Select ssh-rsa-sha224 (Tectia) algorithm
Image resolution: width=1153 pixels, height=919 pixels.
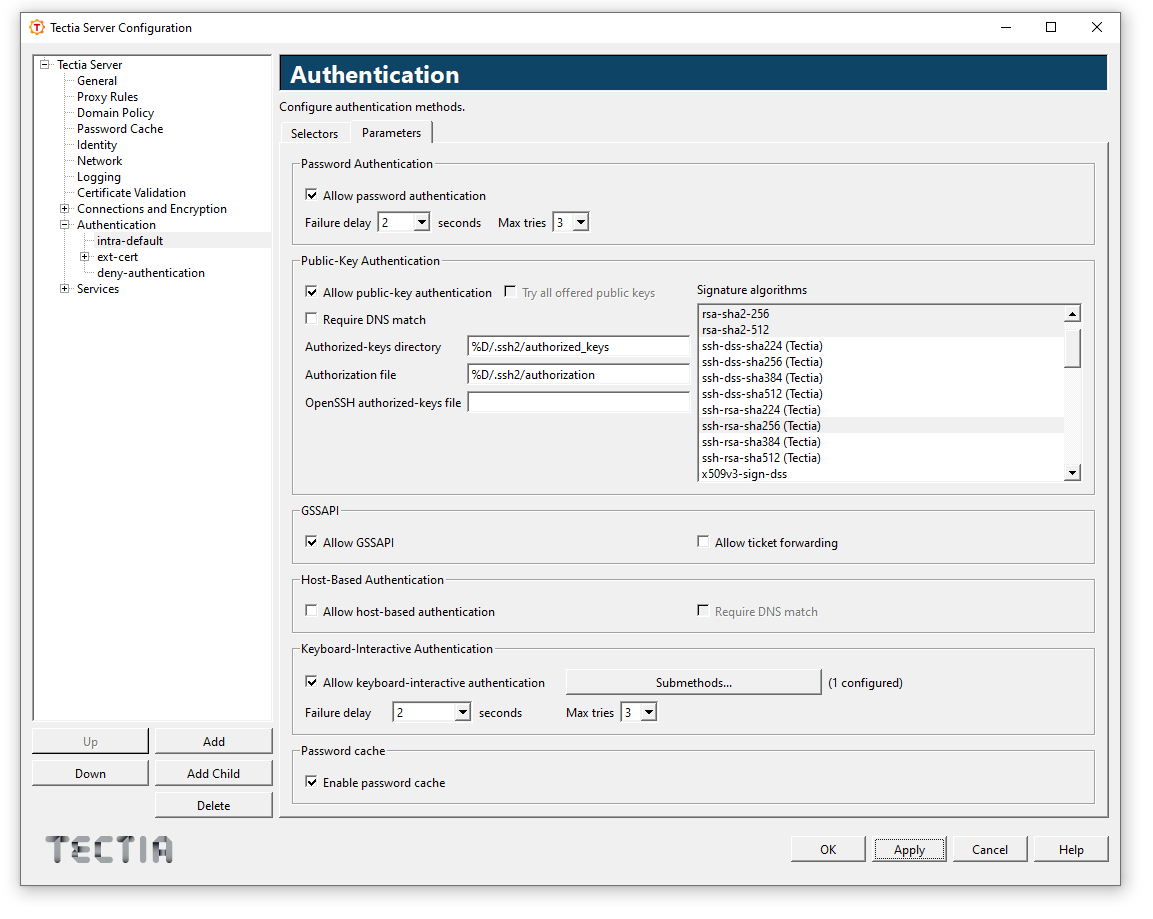click(x=882, y=410)
